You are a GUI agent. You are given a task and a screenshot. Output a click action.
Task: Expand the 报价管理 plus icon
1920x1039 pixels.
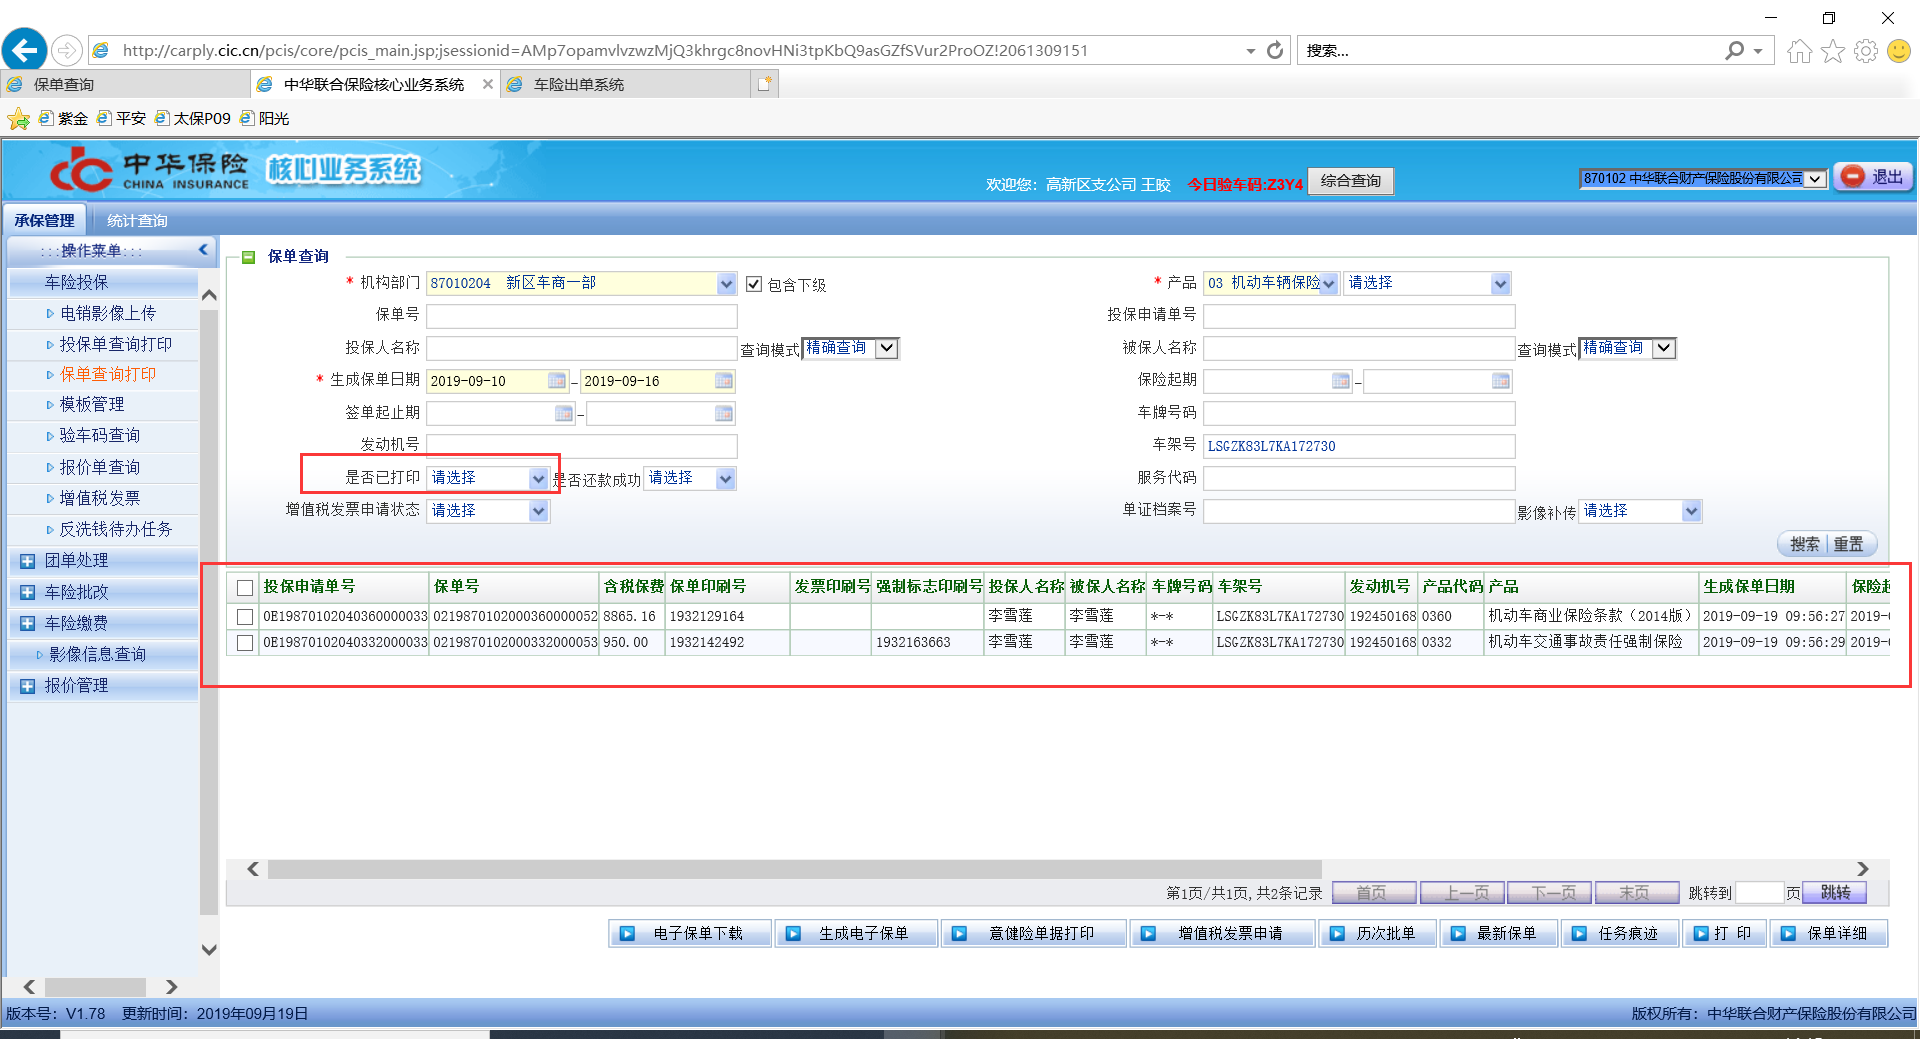click(x=27, y=686)
